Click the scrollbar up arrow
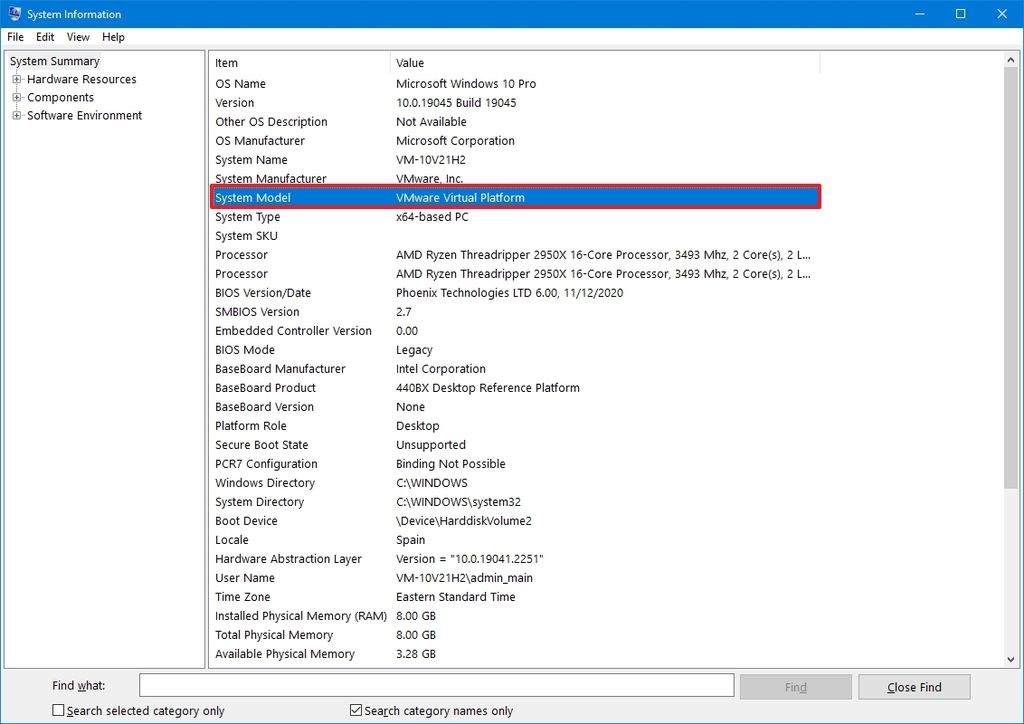This screenshot has height=724, width=1024. 1011,58
